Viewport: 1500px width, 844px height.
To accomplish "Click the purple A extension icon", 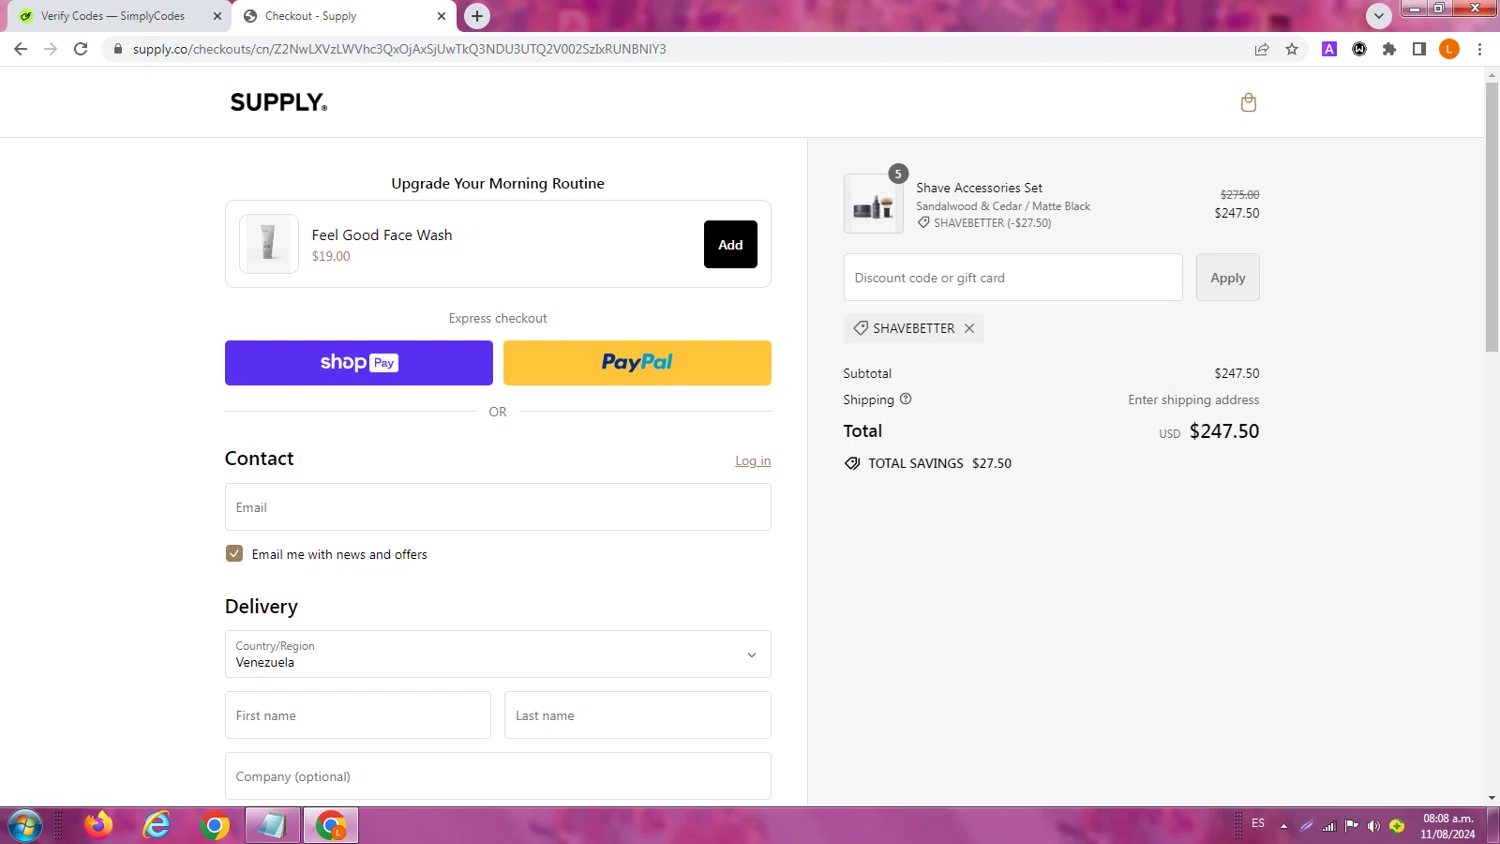I will coord(1329,49).
